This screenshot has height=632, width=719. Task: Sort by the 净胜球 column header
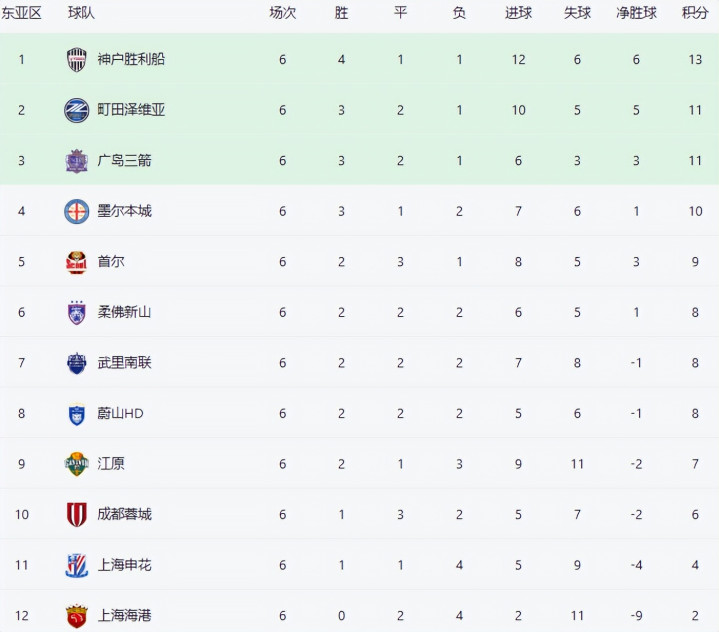[x=635, y=13]
